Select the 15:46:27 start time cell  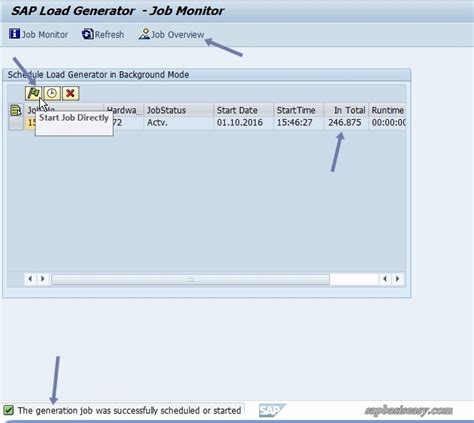298,123
